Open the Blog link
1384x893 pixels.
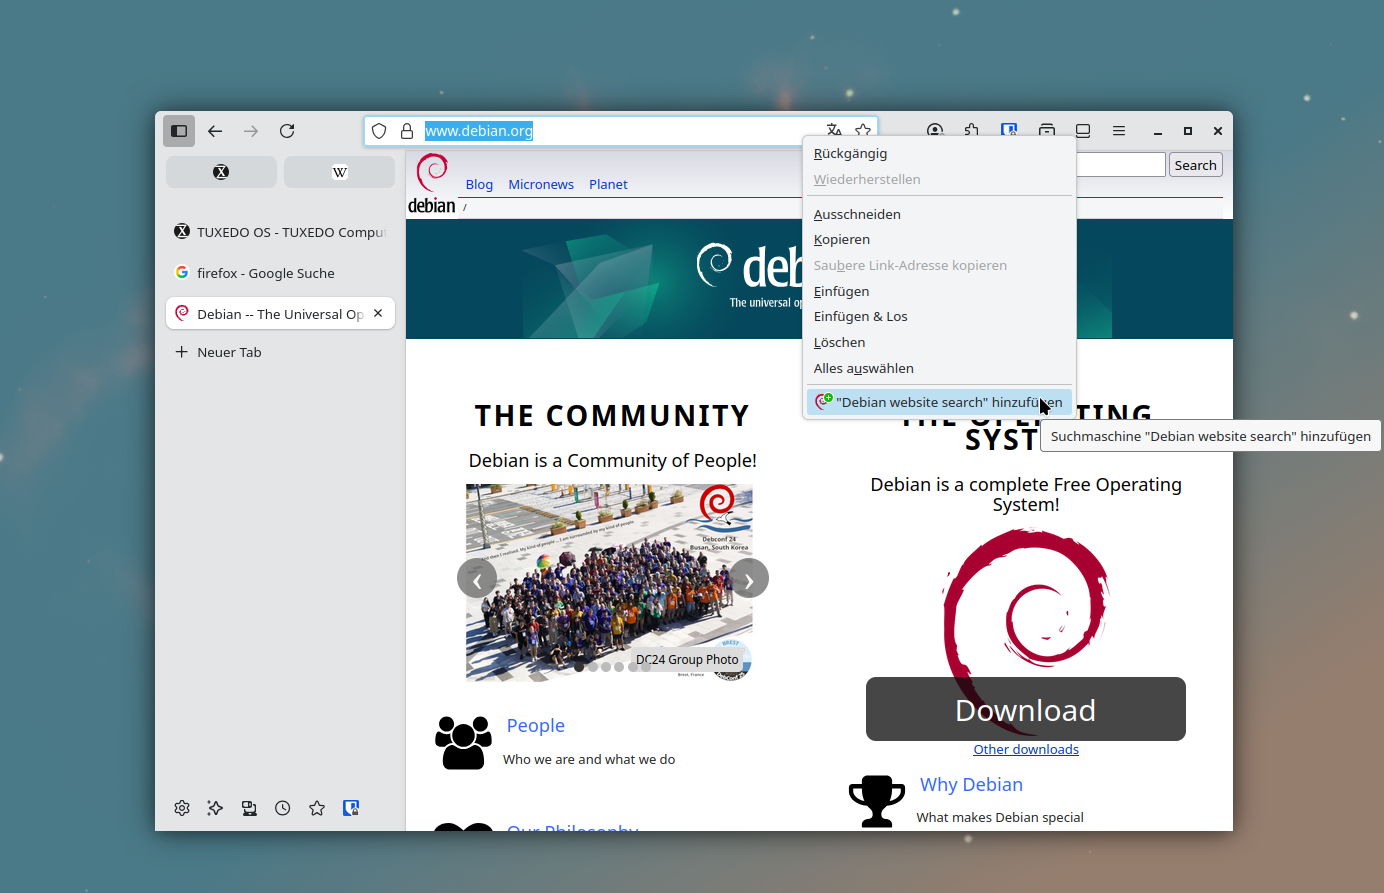(479, 184)
